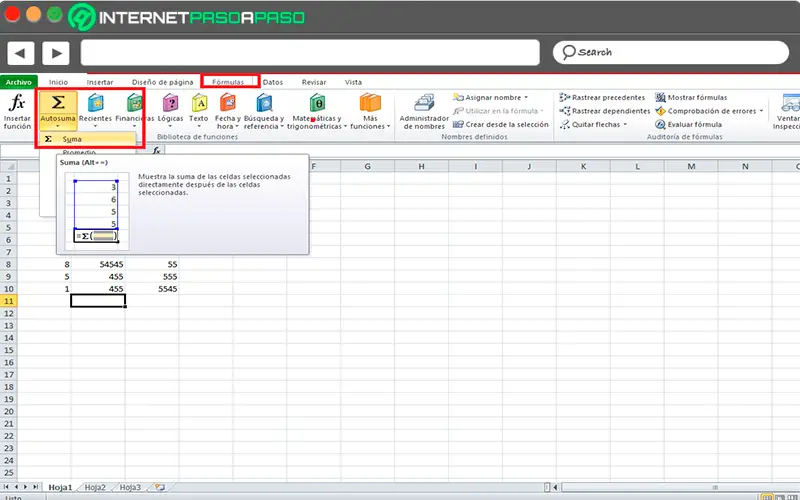The height and width of the screenshot is (500, 800).
Task: Select the Hoja1 sheet tab
Action: pos(60,487)
